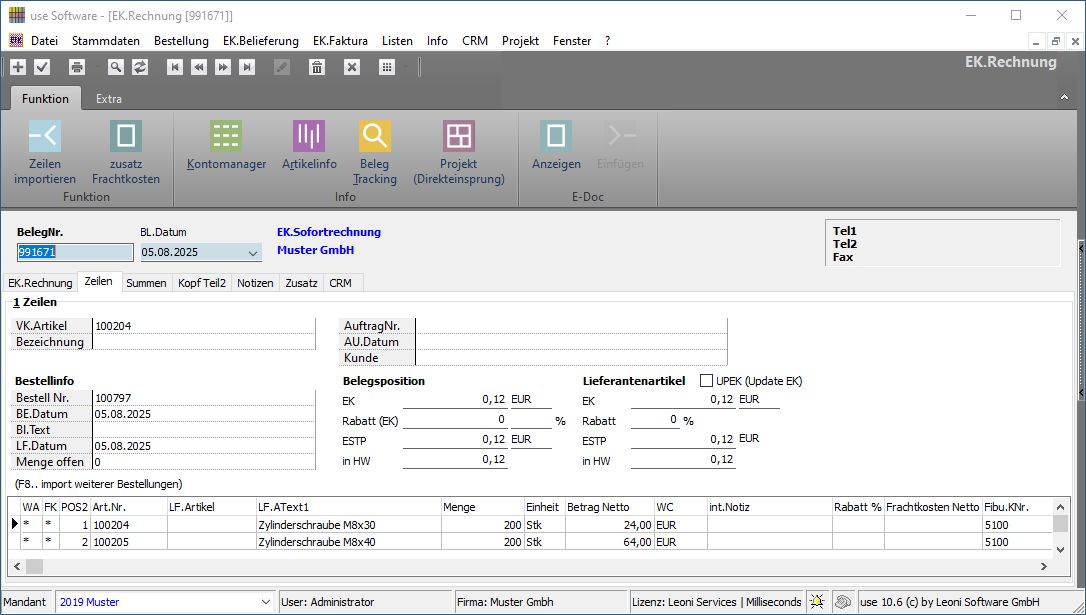Switch to the Summen tab

(146, 283)
